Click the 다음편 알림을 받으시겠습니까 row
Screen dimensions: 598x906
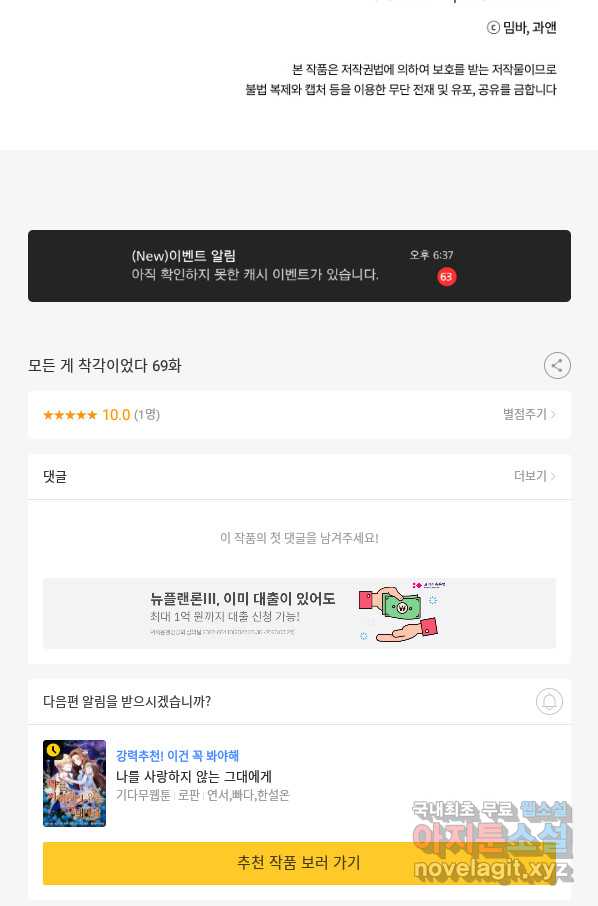tap(299, 701)
